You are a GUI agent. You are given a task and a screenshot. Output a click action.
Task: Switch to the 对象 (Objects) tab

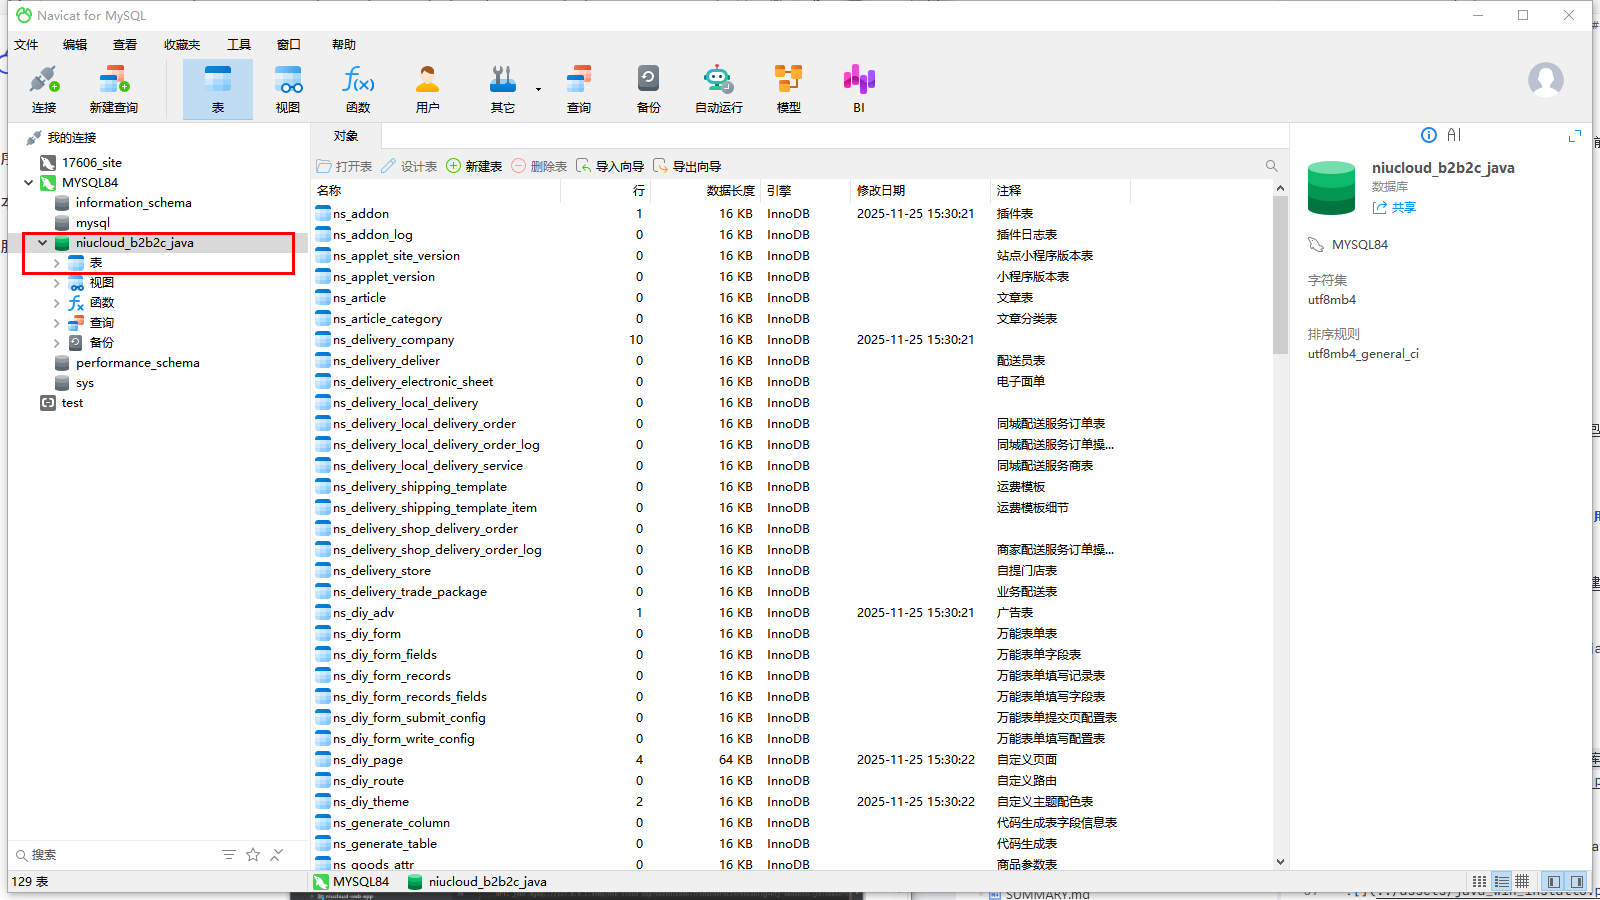pos(346,136)
